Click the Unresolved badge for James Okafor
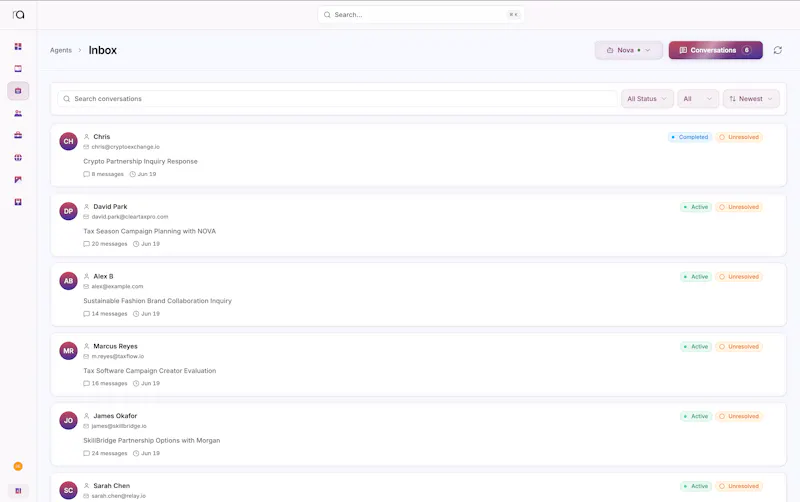 point(739,416)
